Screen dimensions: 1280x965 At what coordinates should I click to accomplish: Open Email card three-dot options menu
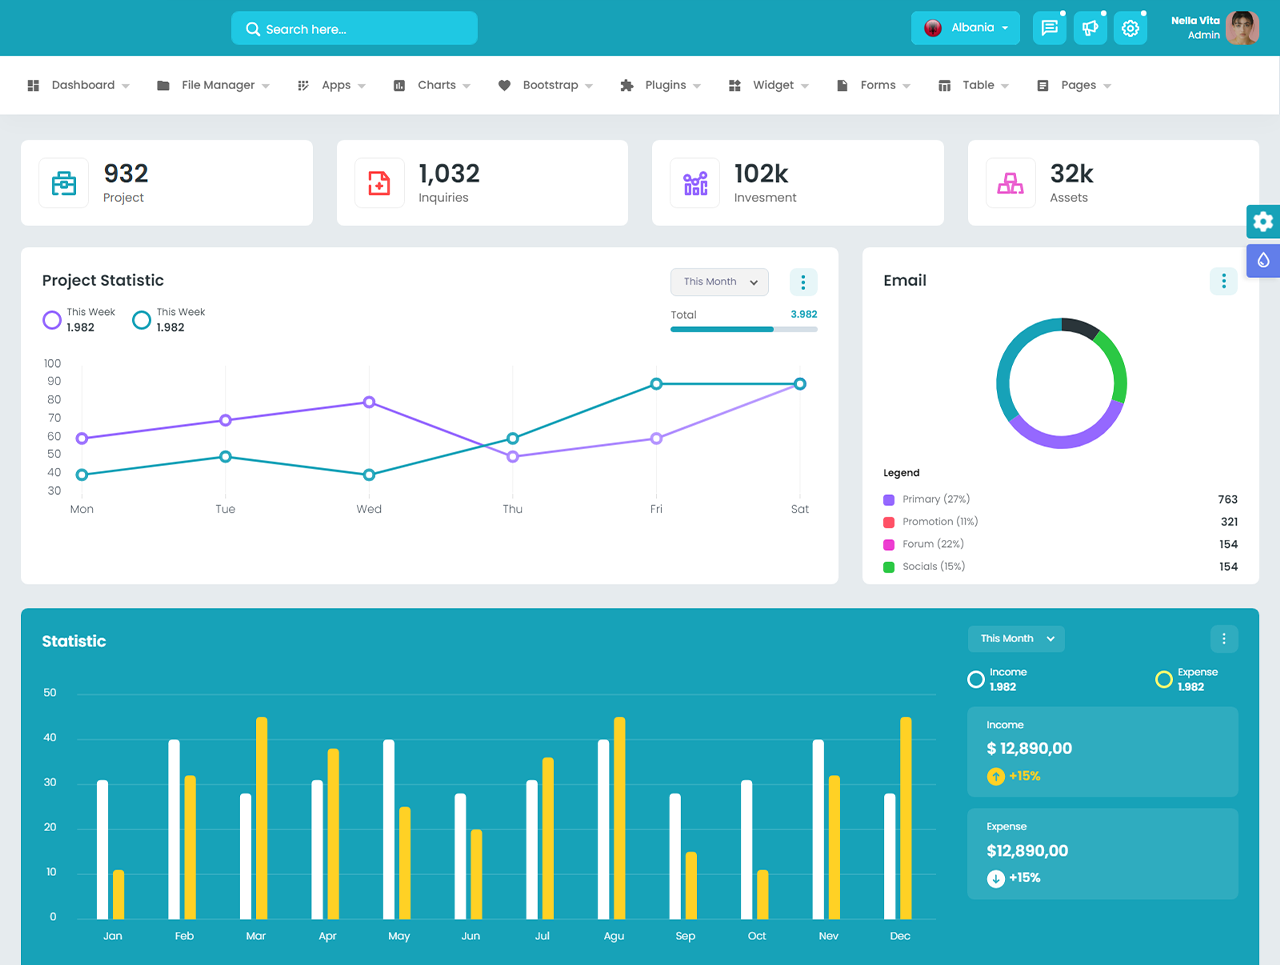pyautogui.click(x=1223, y=282)
